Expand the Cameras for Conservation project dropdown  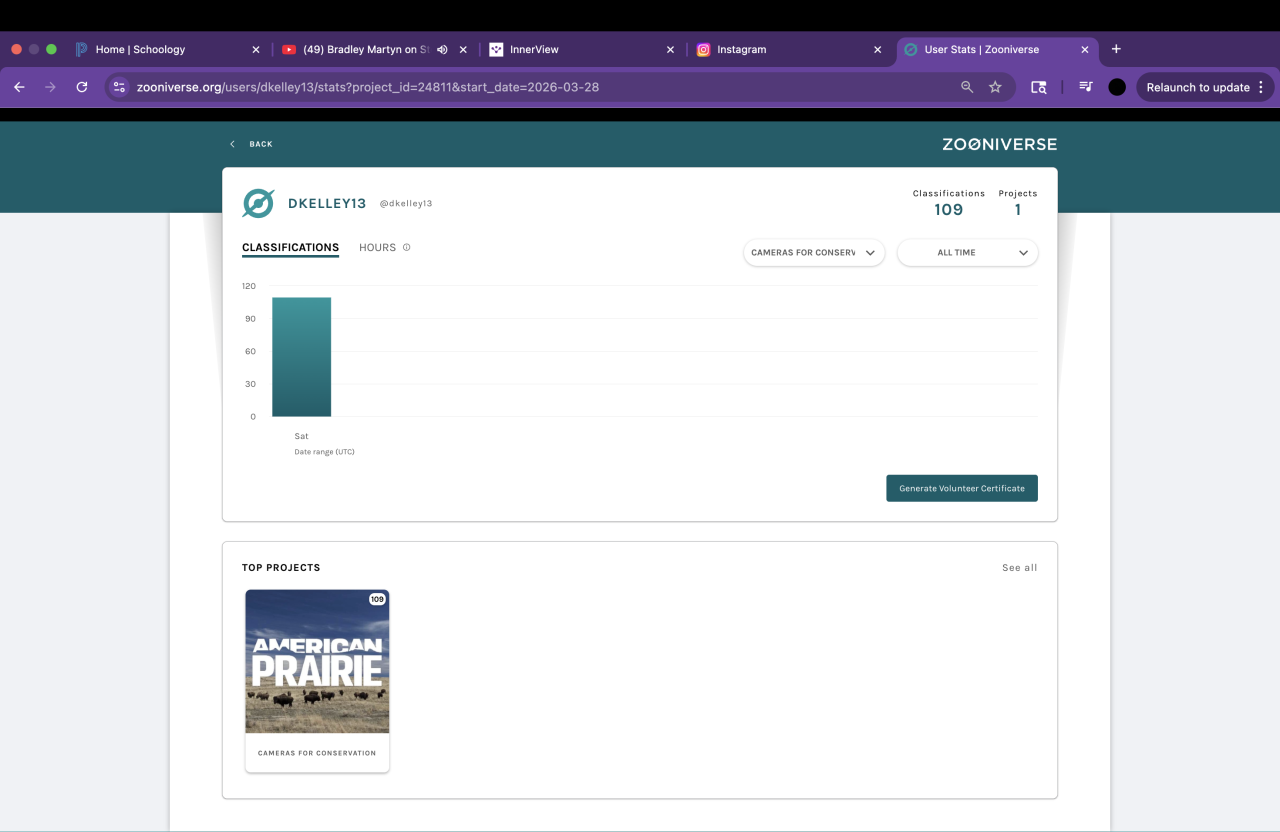click(814, 253)
